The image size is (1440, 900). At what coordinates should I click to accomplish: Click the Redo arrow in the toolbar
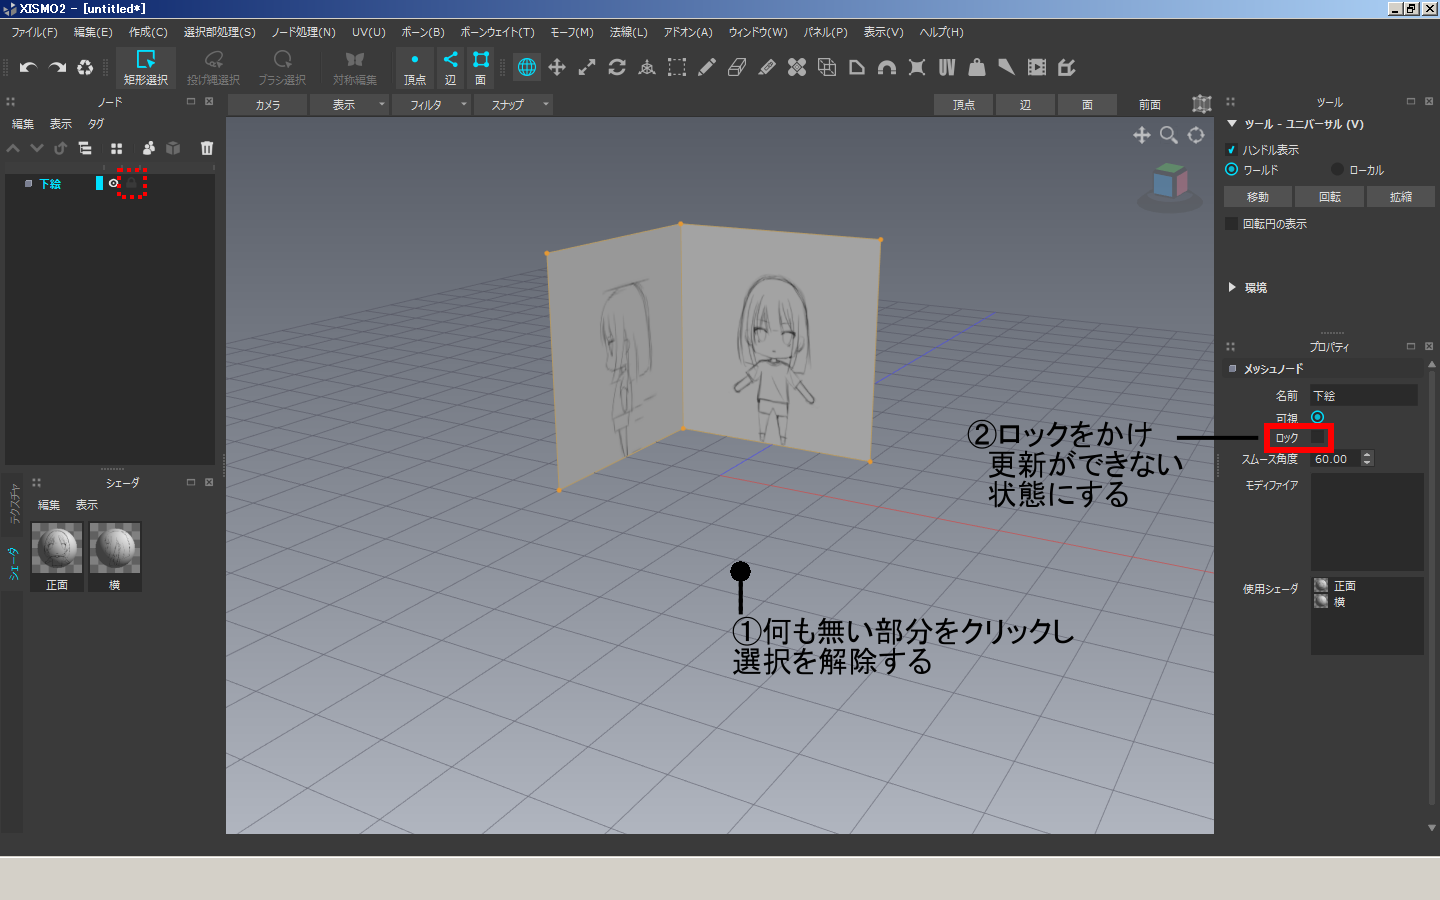57,67
